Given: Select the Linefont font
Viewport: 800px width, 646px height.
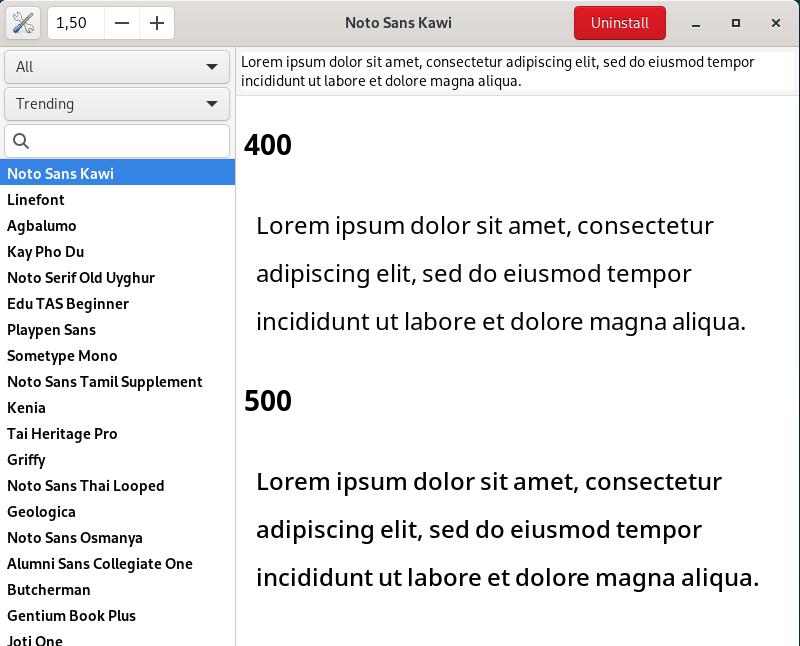Looking at the screenshot, I should click(117, 200).
